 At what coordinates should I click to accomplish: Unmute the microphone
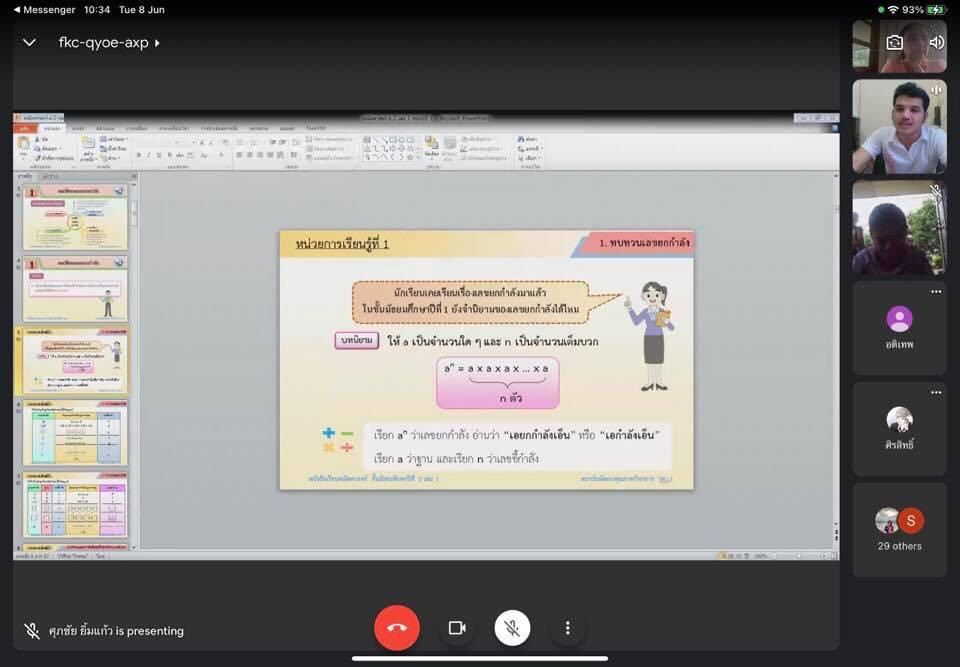[512, 628]
